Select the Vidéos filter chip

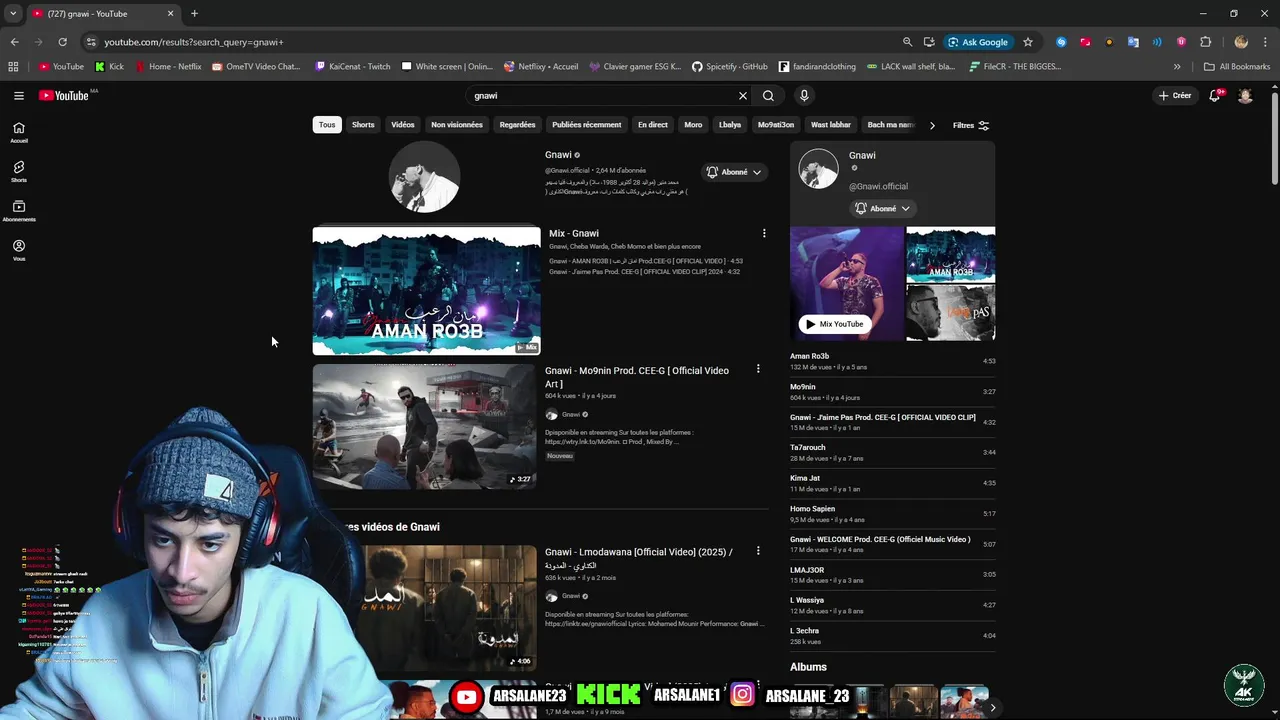point(403,125)
